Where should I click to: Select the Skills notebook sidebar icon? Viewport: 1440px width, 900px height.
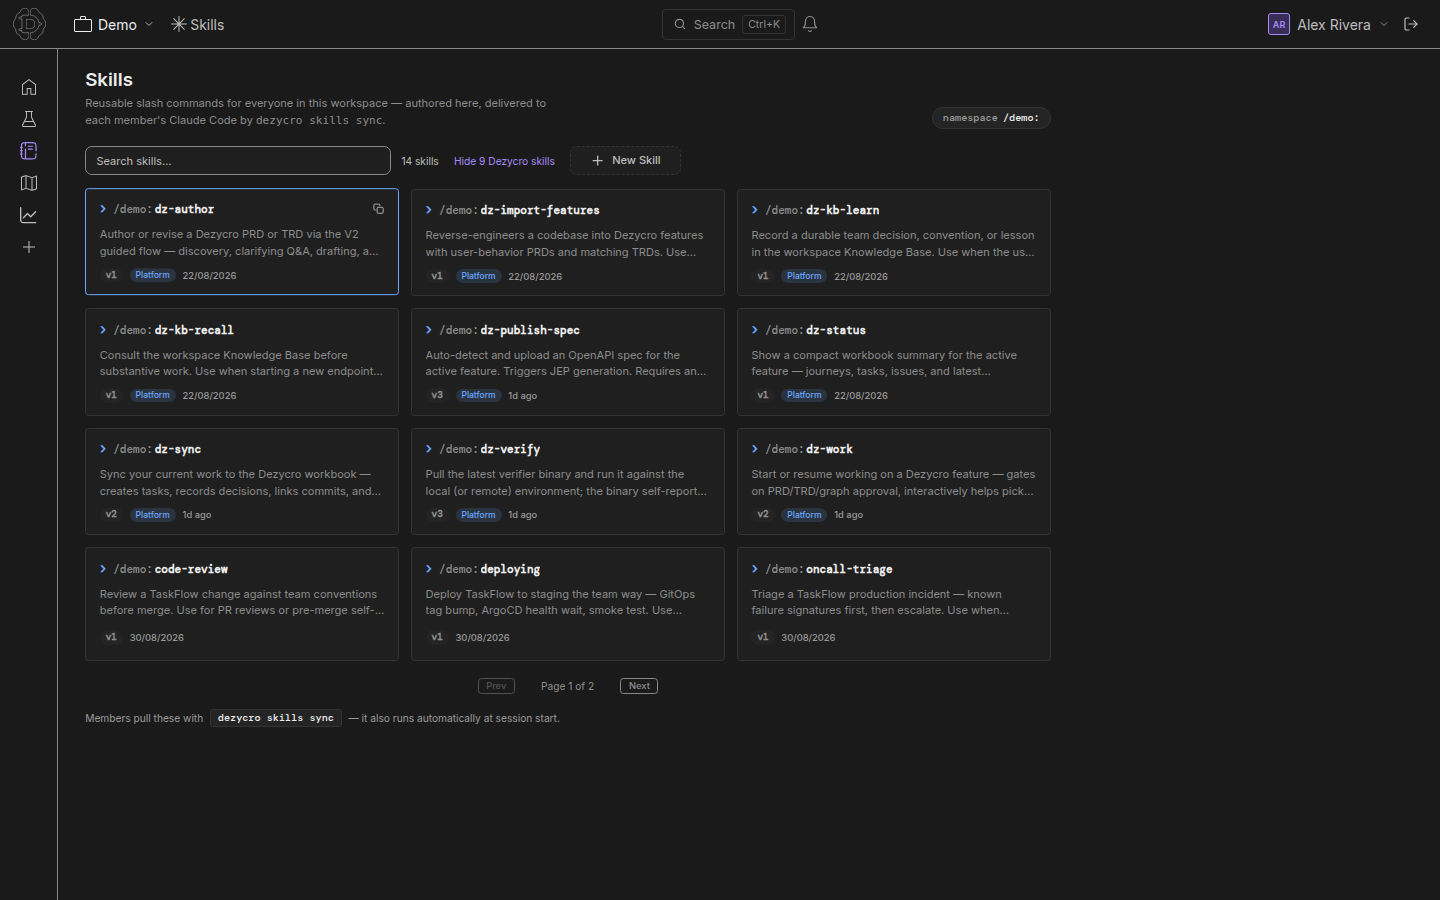29,151
